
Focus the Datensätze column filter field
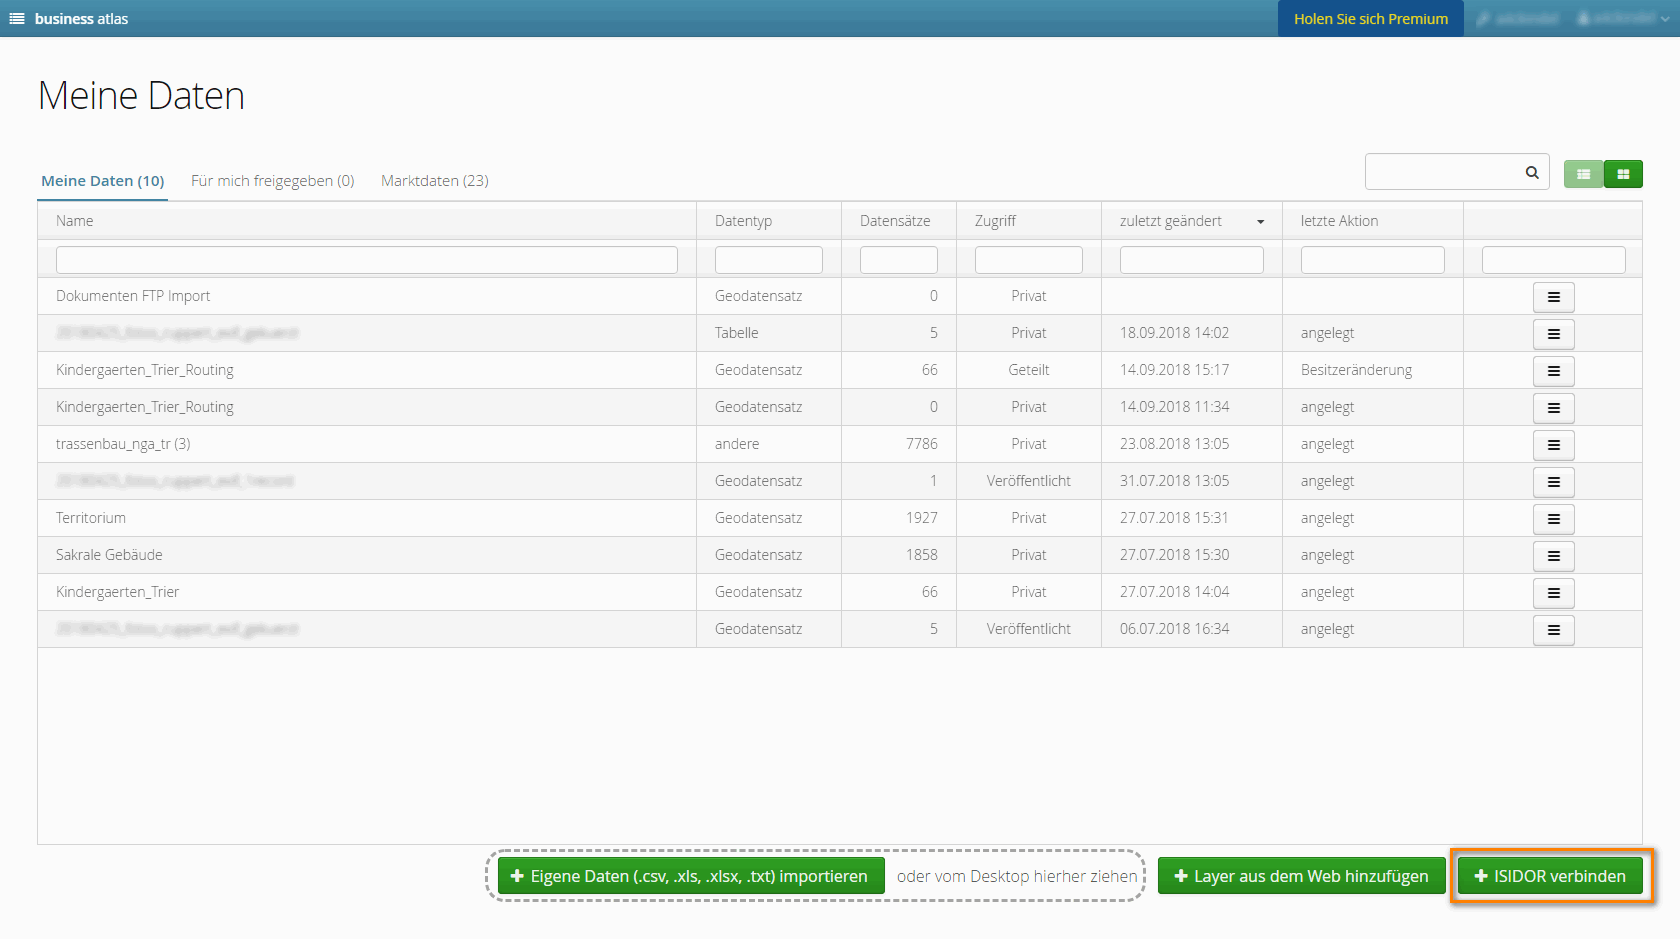click(898, 260)
